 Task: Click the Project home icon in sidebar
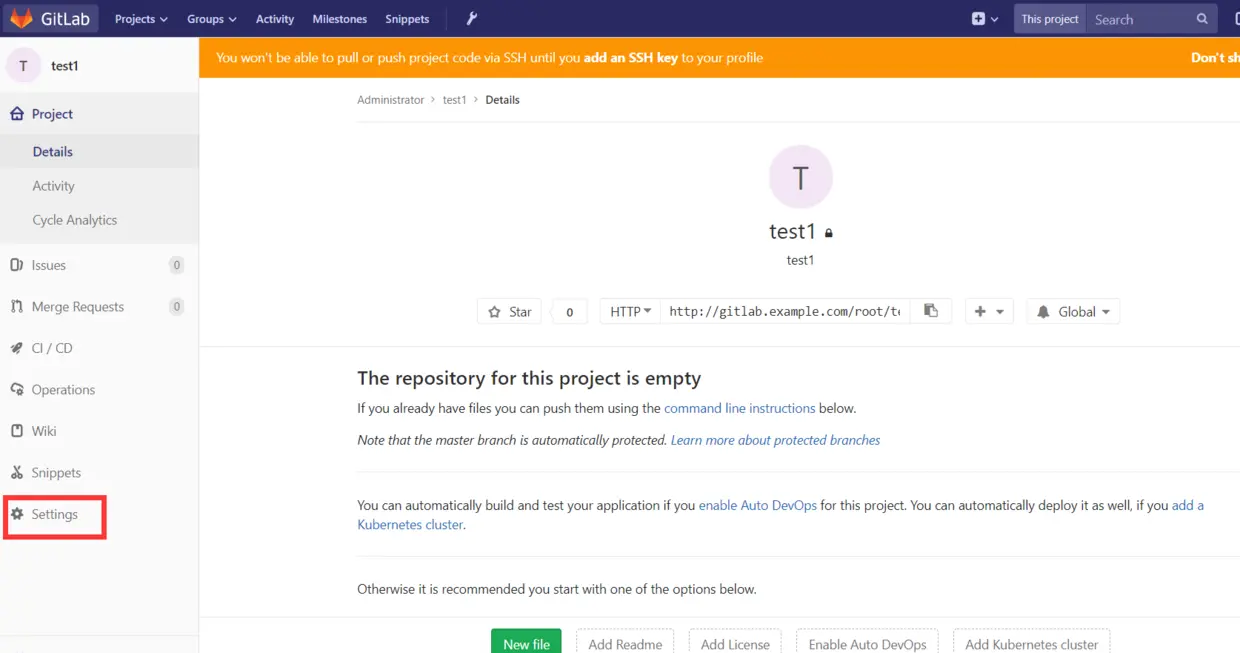coord(16,114)
